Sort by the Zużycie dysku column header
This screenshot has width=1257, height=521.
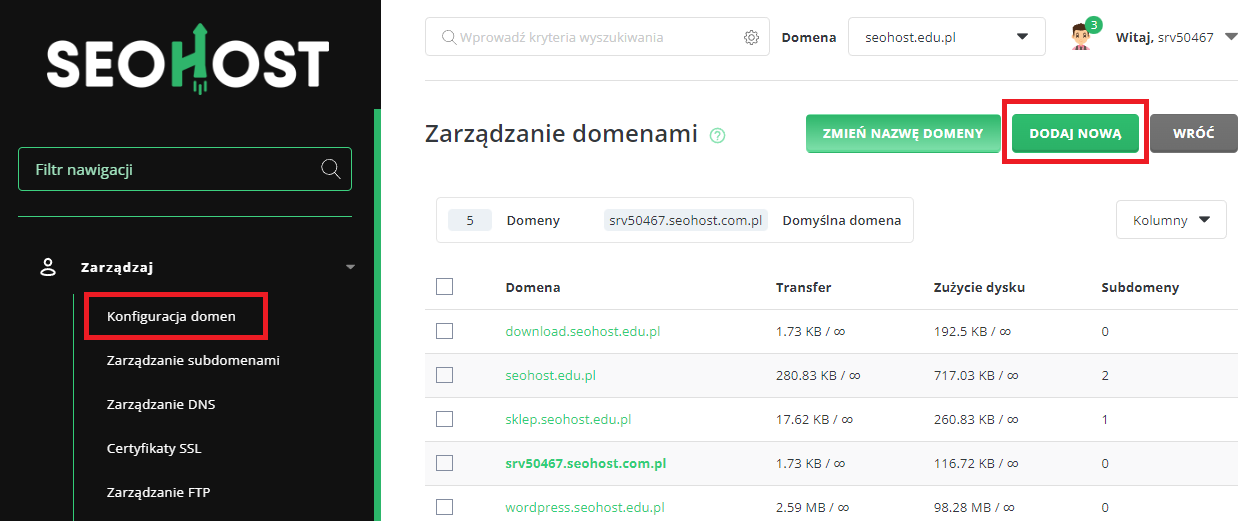click(x=979, y=287)
